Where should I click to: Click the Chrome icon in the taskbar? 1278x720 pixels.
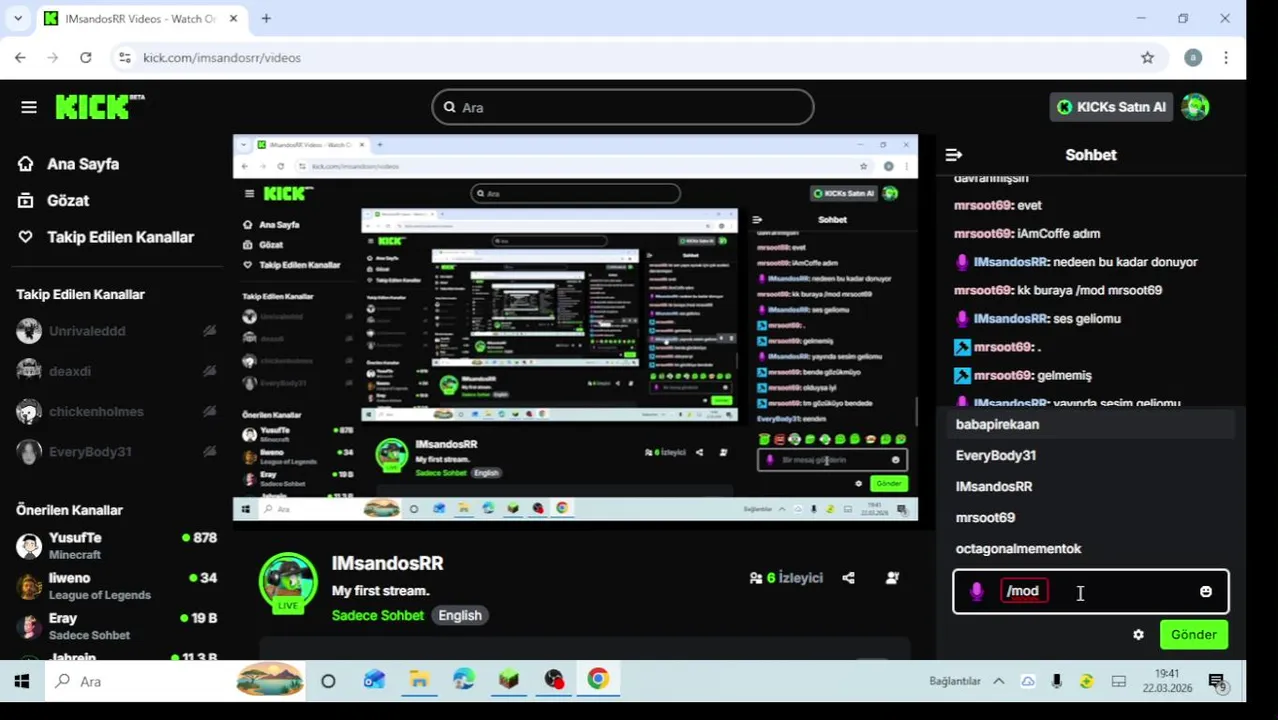click(598, 681)
